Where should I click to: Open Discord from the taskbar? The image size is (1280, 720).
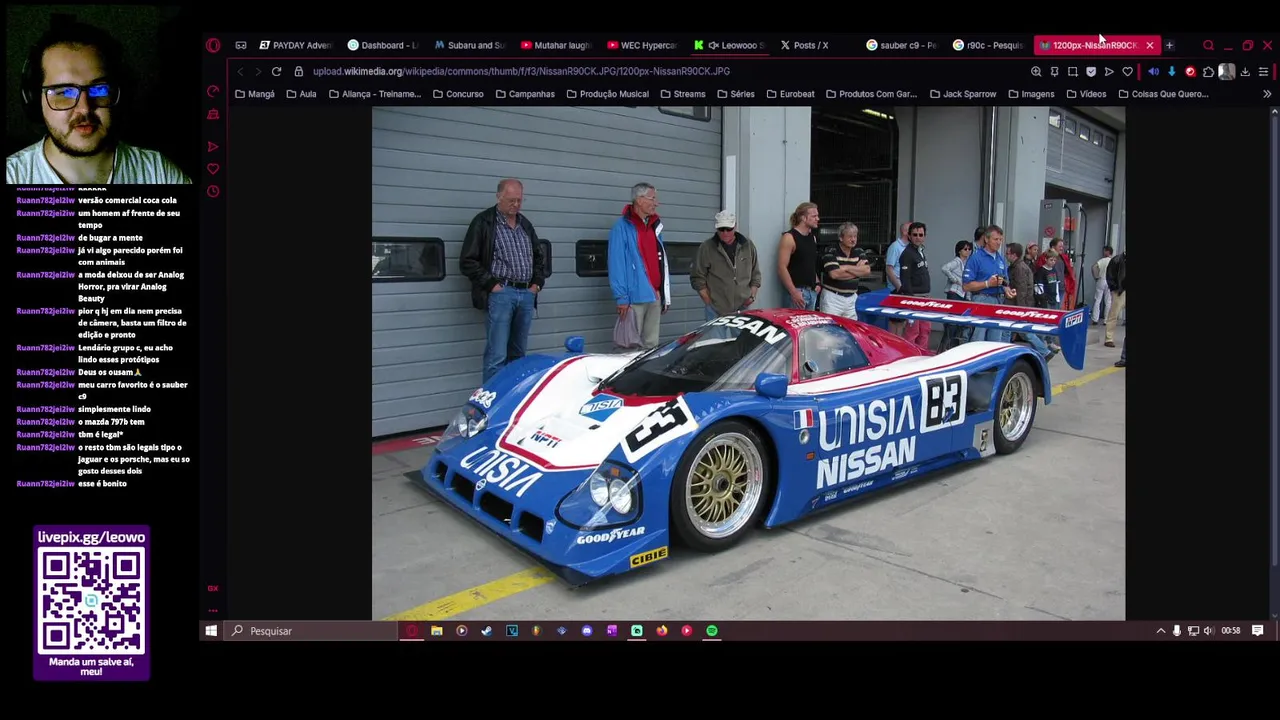(586, 631)
